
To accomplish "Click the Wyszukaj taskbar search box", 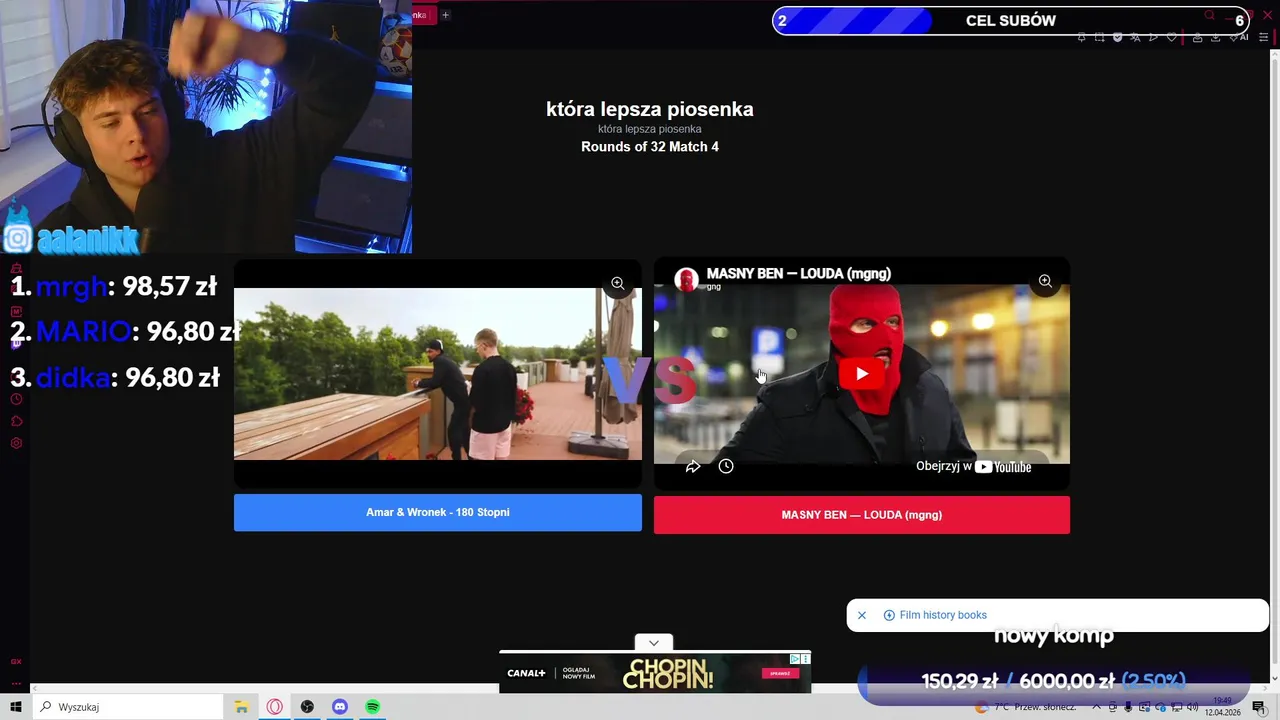I will point(128,707).
